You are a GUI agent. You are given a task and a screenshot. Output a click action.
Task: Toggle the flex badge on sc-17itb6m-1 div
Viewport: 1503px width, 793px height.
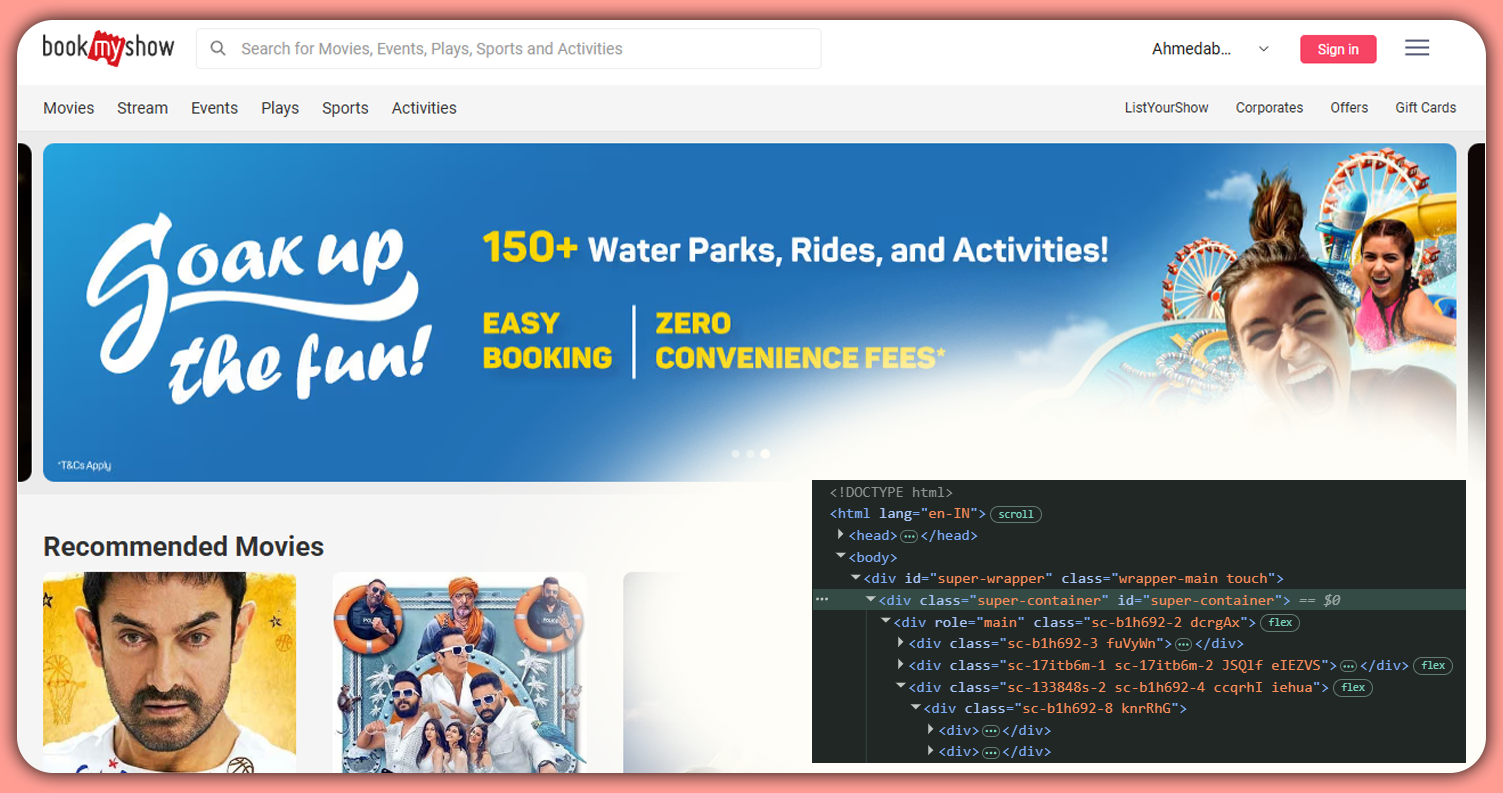1433,665
